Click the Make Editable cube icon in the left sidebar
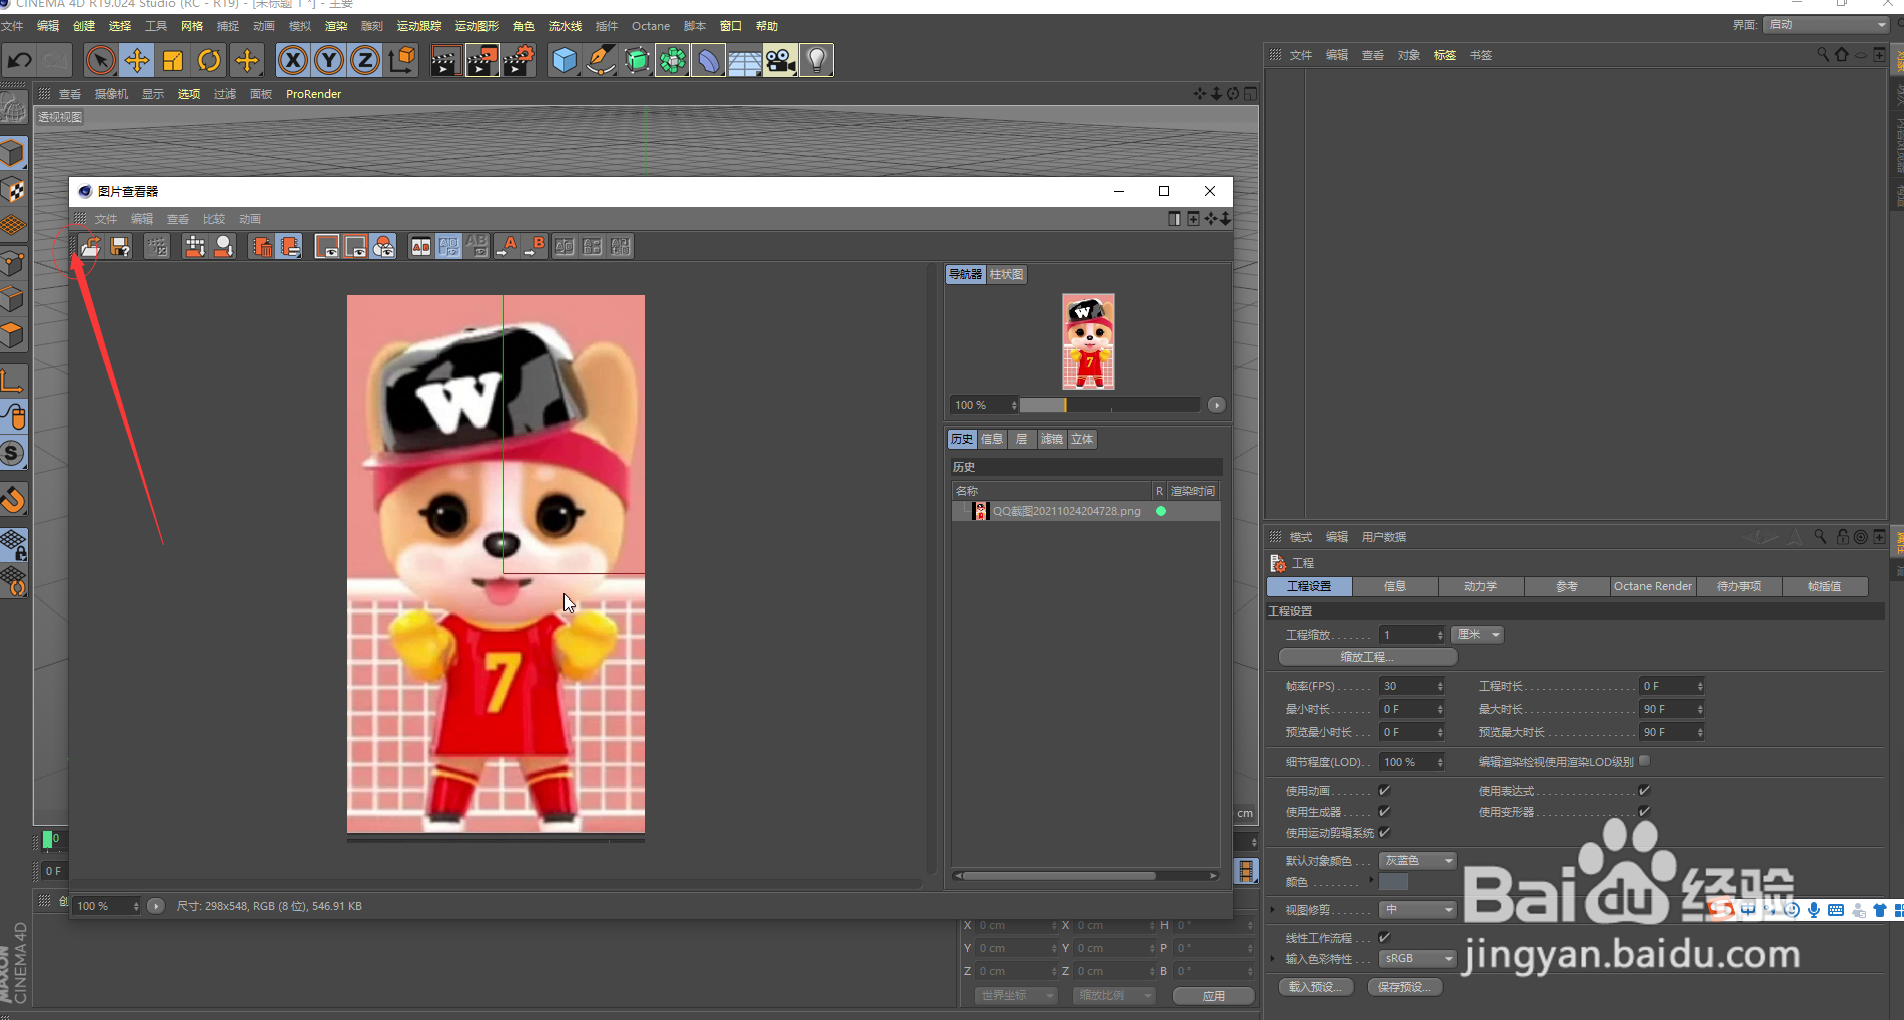Viewport: 1904px width, 1020px height. (13, 153)
